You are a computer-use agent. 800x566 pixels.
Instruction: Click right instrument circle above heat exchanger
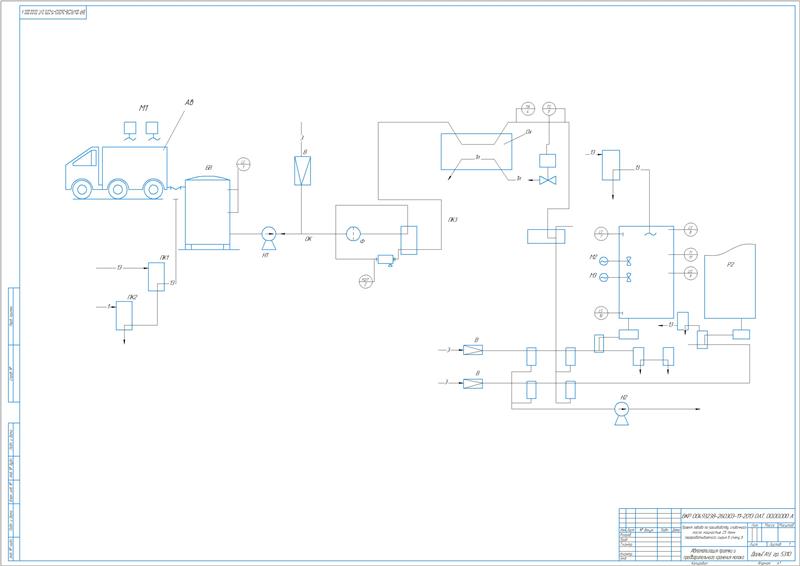(x=548, y=108)
